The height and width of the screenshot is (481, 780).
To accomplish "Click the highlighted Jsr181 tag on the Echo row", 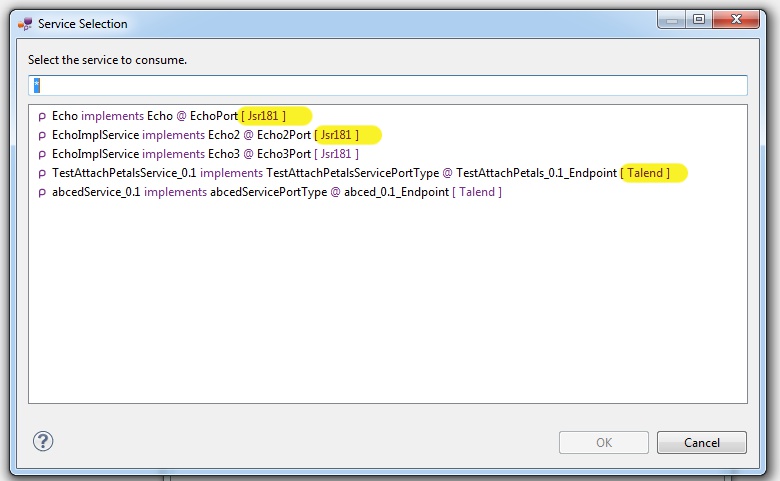I will 266,116.
